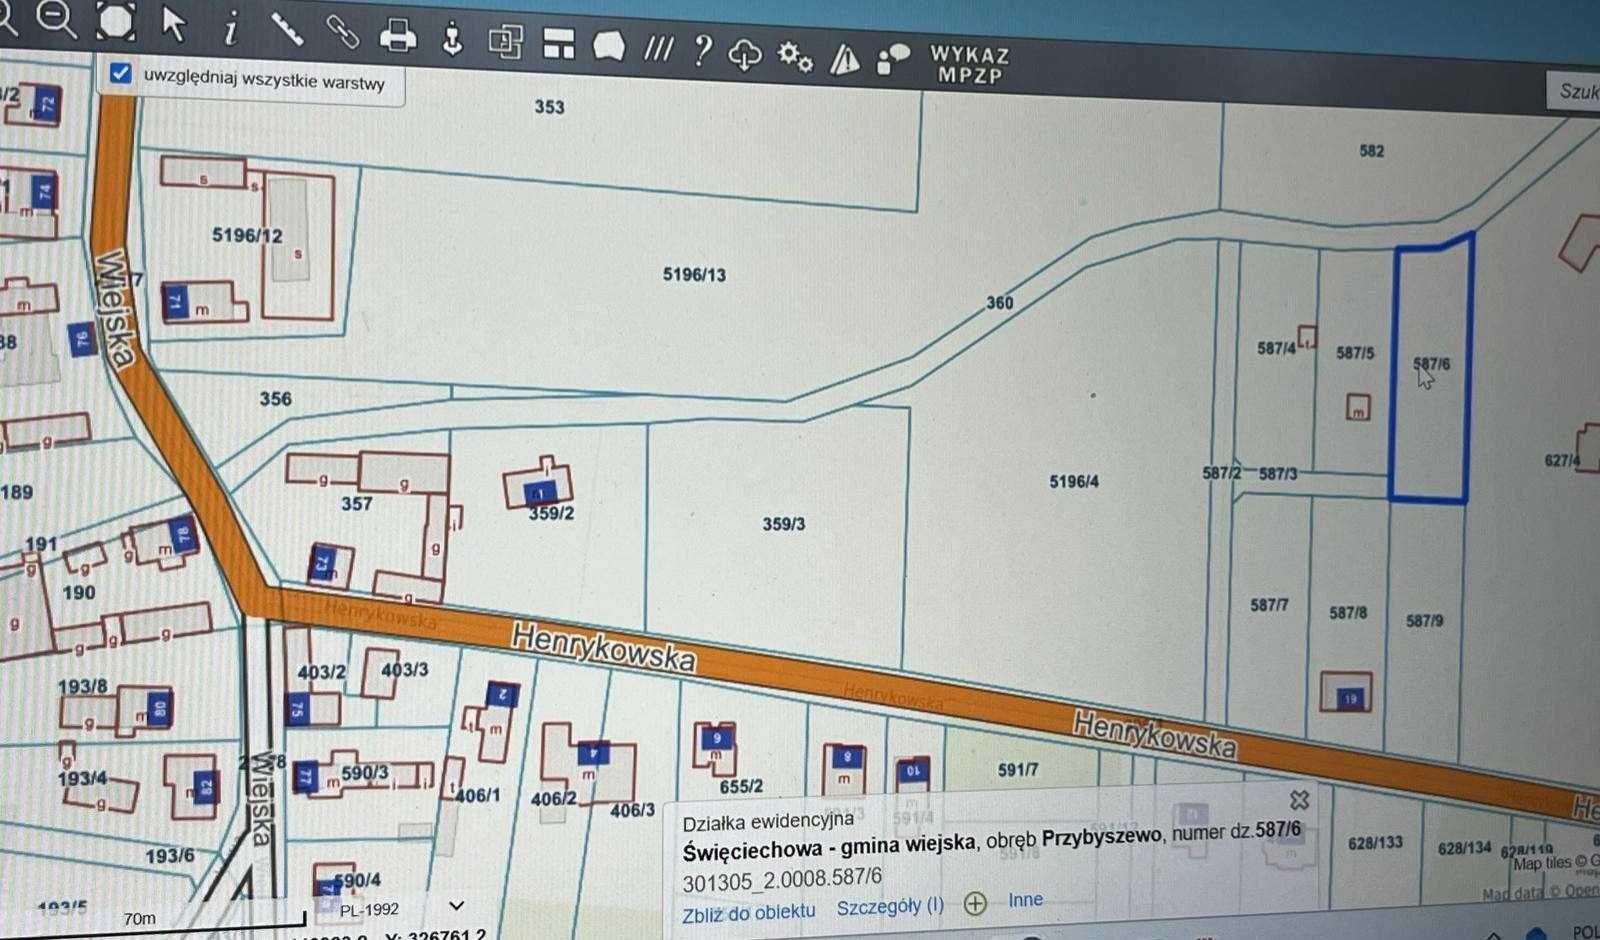Screen dimensions: 1600x940
Task: Click parcel label 587/5 on map
Action: click(1355, 353)
